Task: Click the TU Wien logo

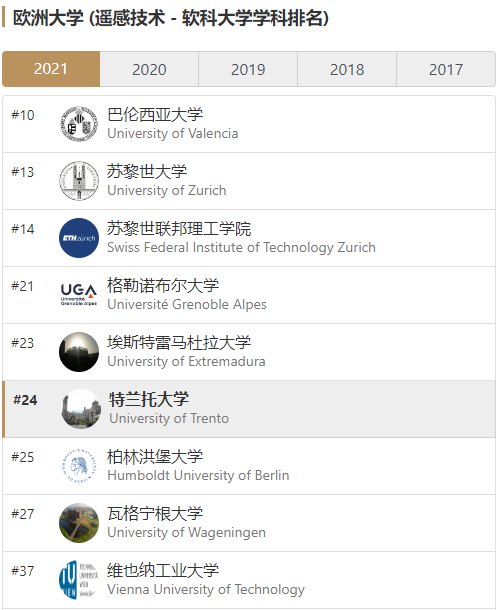Action: pyautogui.click(x=79, y=580)
